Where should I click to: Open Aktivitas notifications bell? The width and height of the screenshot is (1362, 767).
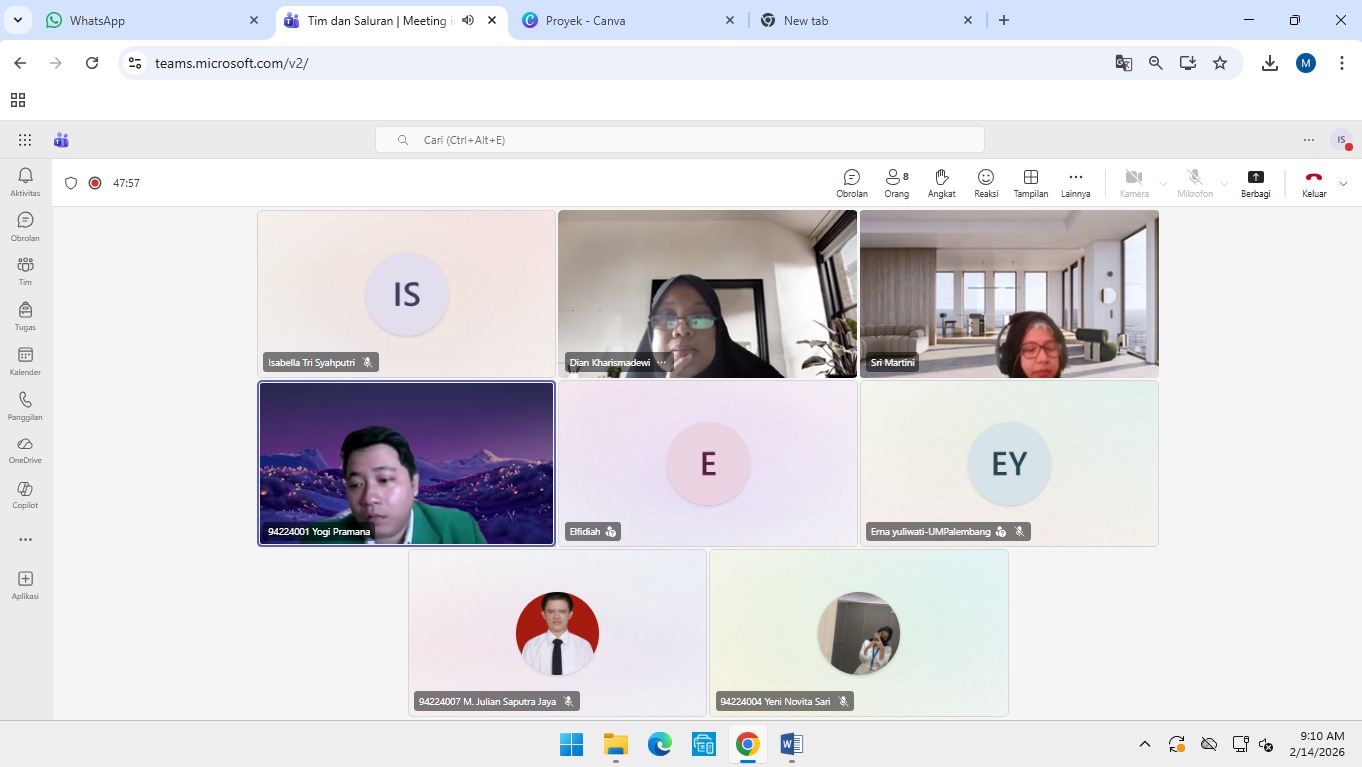25,182
